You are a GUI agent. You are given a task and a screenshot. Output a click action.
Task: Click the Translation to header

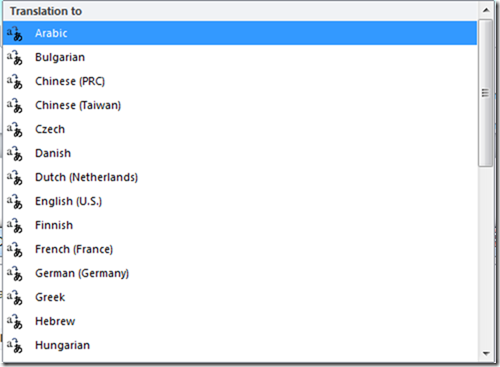point(46,11)
